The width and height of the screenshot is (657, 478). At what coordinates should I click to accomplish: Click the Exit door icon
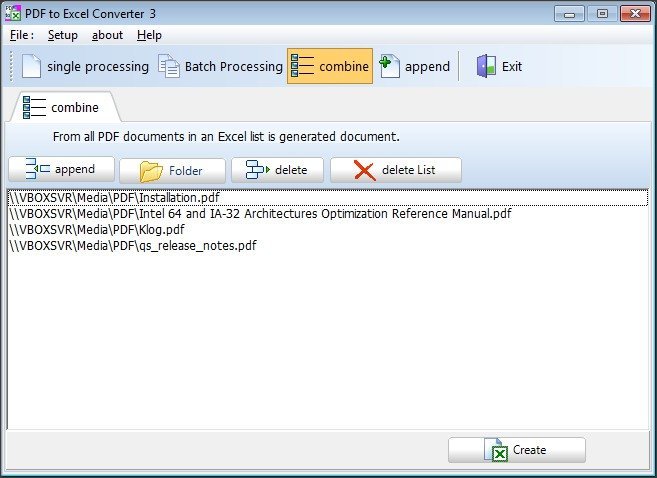pyautogui.click(x=486, y=66)
